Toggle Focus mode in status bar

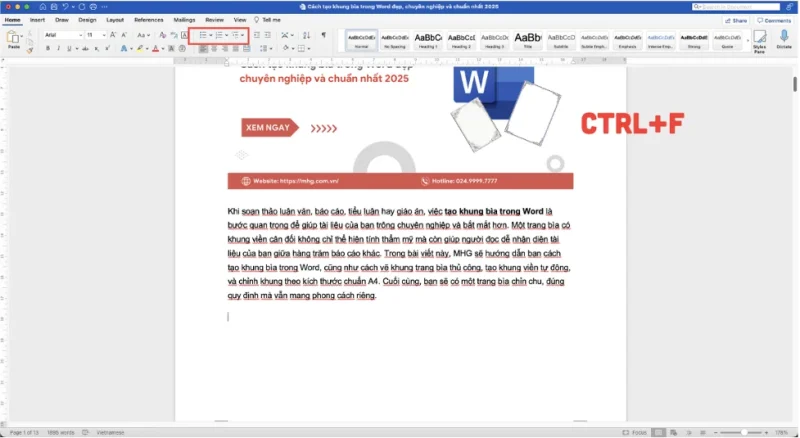[x=634, y=432]
